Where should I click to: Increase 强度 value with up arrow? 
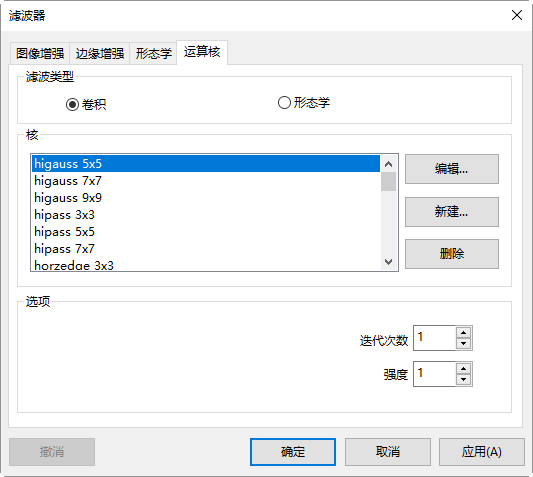463,368
